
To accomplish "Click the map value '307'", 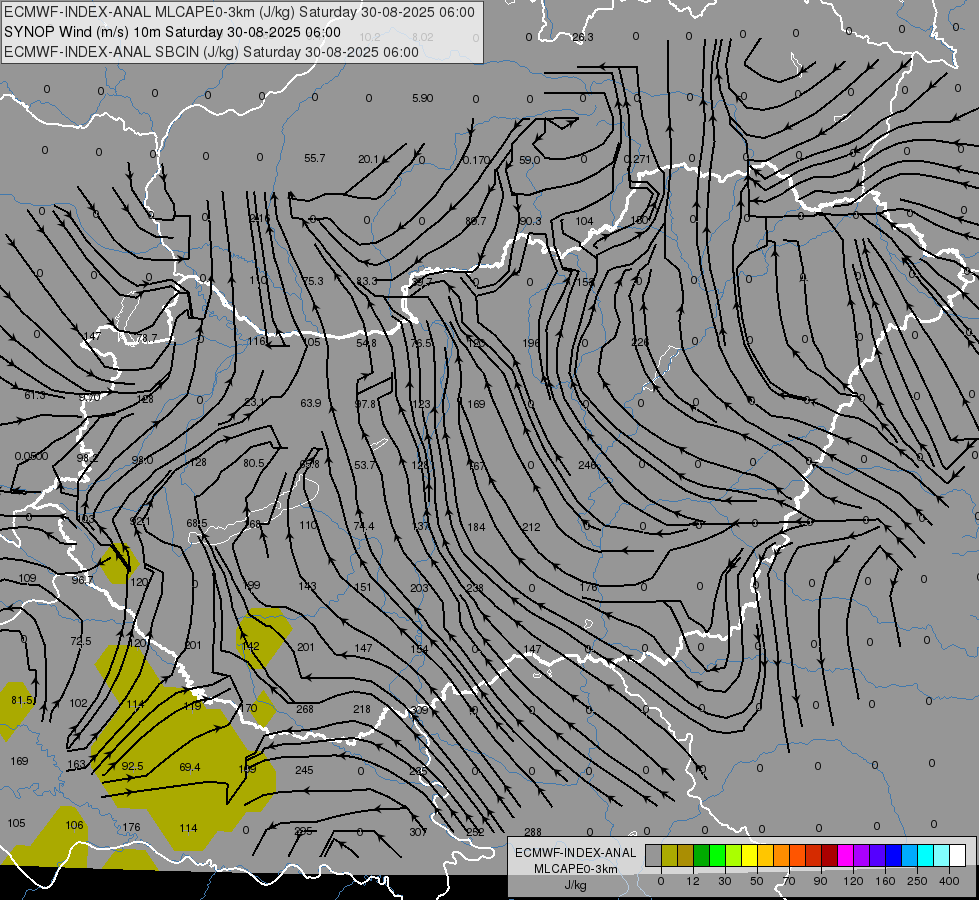I will pos(418,832).
